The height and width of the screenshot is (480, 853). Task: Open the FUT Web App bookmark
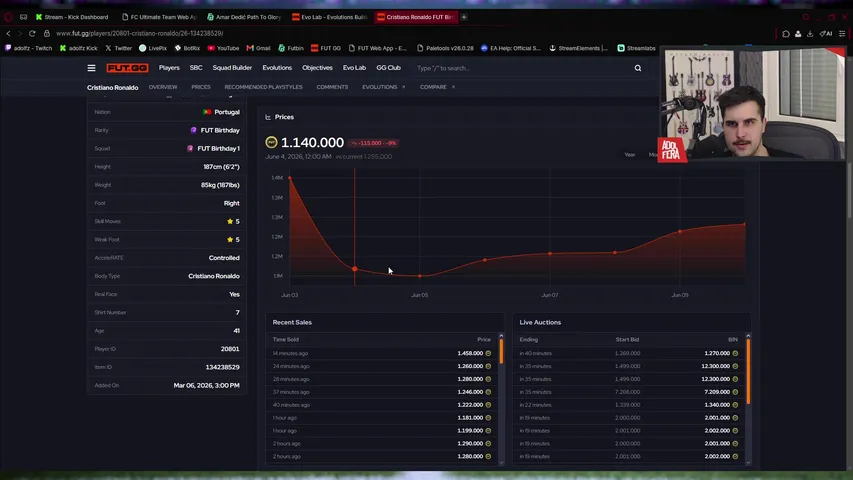(x=378, y=48)
